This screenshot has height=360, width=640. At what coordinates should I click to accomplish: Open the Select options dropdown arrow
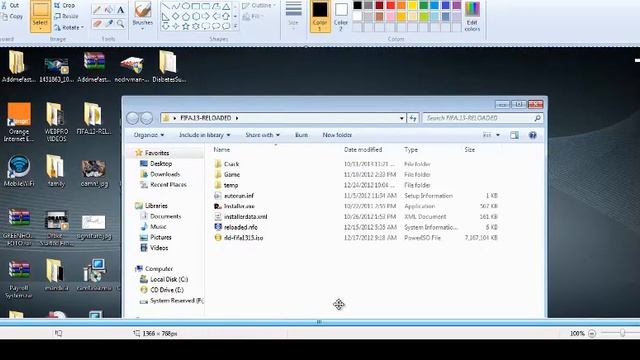click(40, 29)
